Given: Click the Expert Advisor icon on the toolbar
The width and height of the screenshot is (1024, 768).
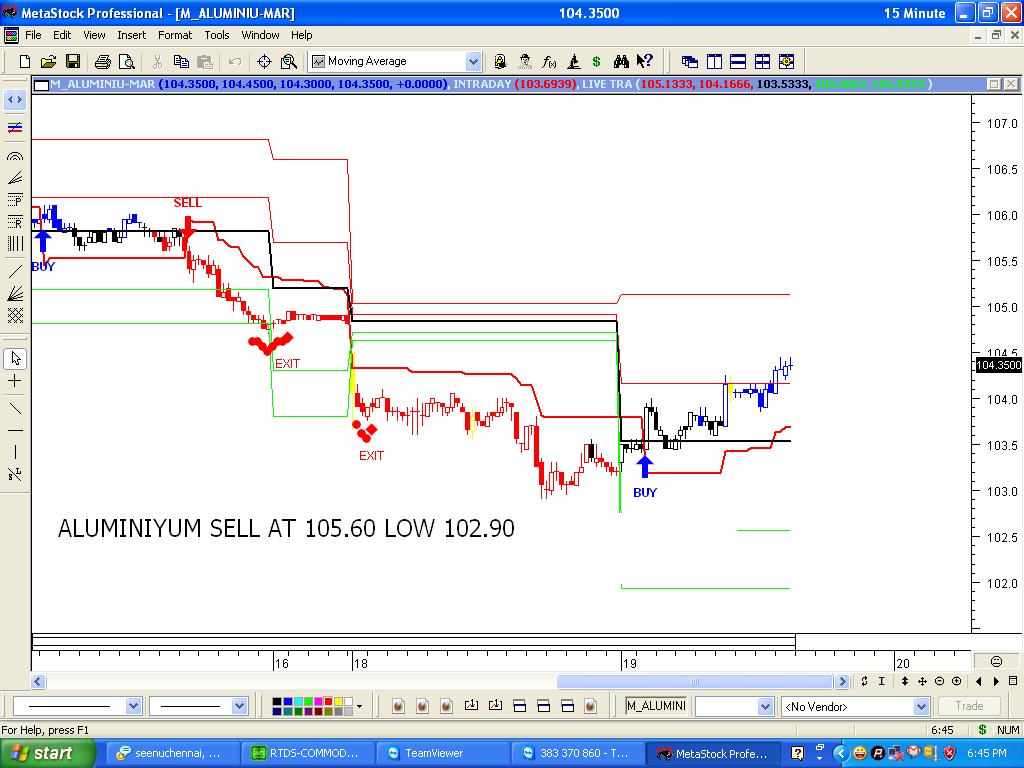Looking at the screenshot, I should point(523,61).
